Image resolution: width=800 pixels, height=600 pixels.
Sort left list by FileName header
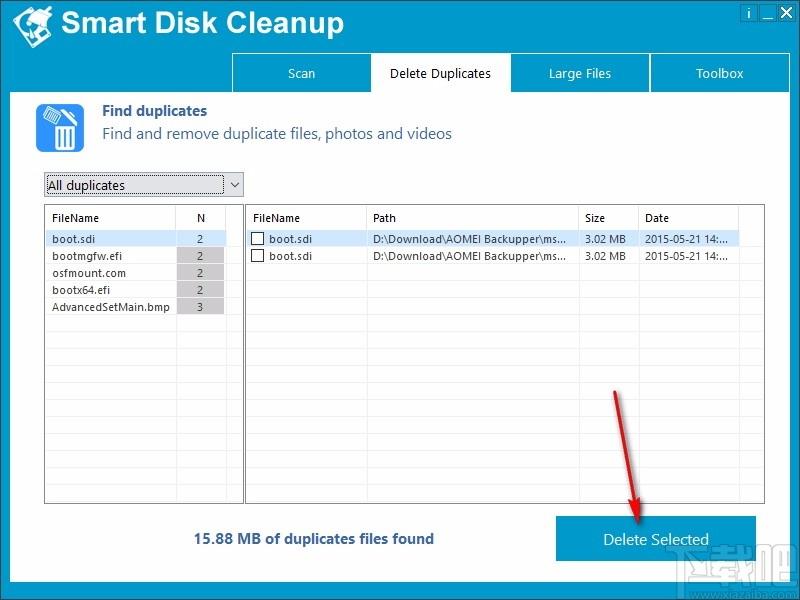tap(111, 218)
